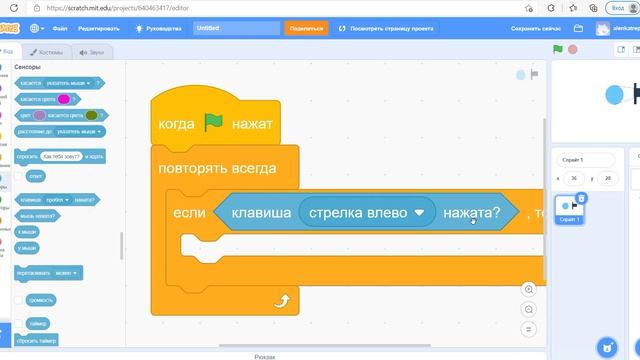
Task: Click the sprite y coordinate field
Action: [608, 178]
